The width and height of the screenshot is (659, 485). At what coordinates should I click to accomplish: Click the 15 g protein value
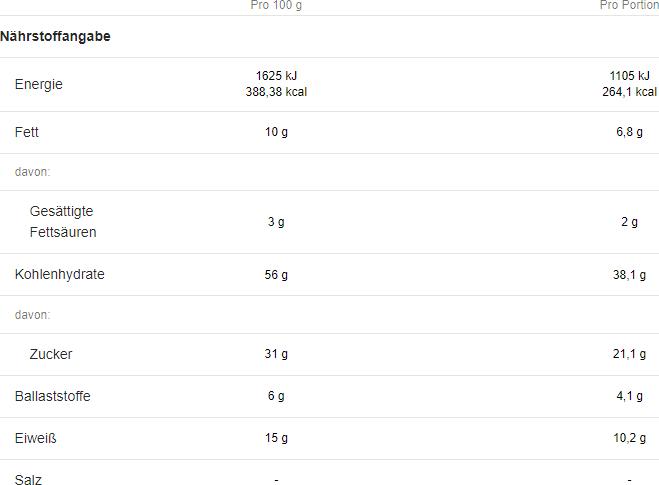276,438
